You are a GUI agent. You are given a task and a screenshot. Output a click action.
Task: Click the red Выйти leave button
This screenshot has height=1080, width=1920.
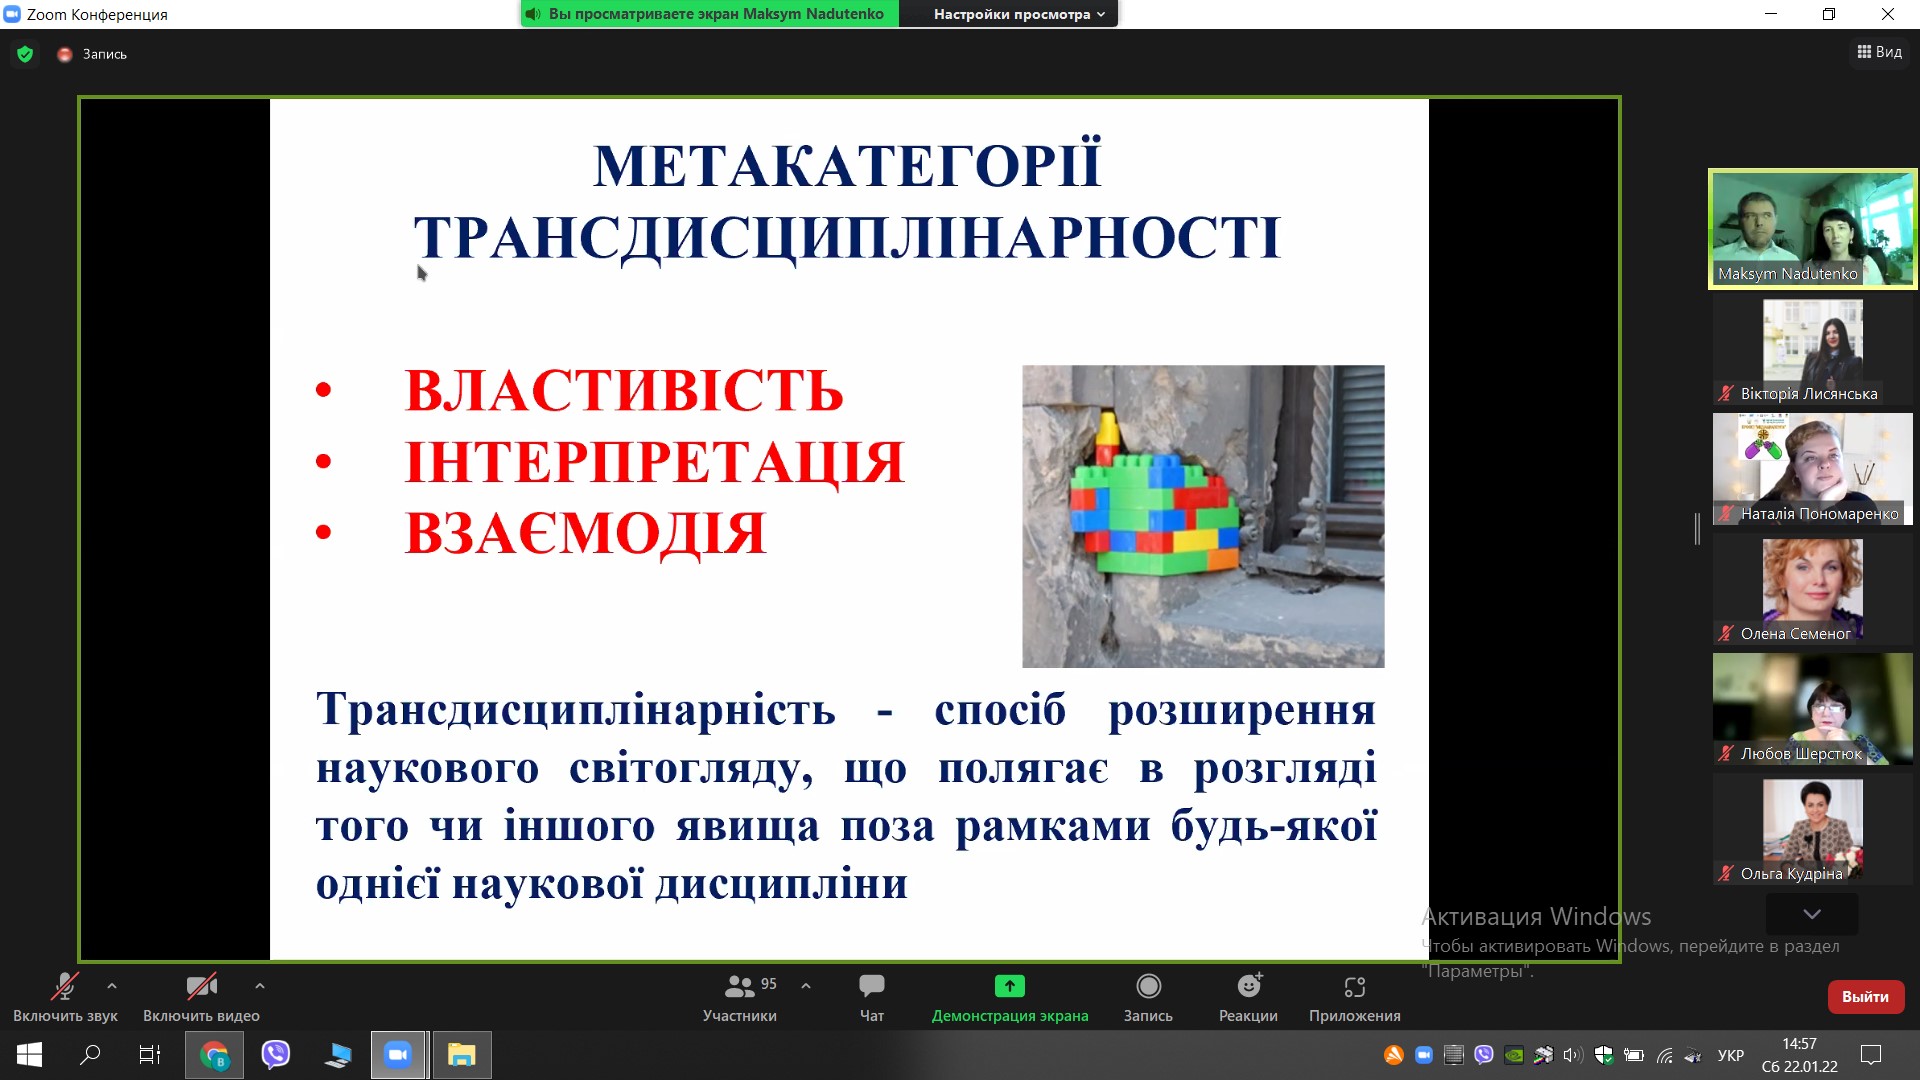click(1865, 997)
